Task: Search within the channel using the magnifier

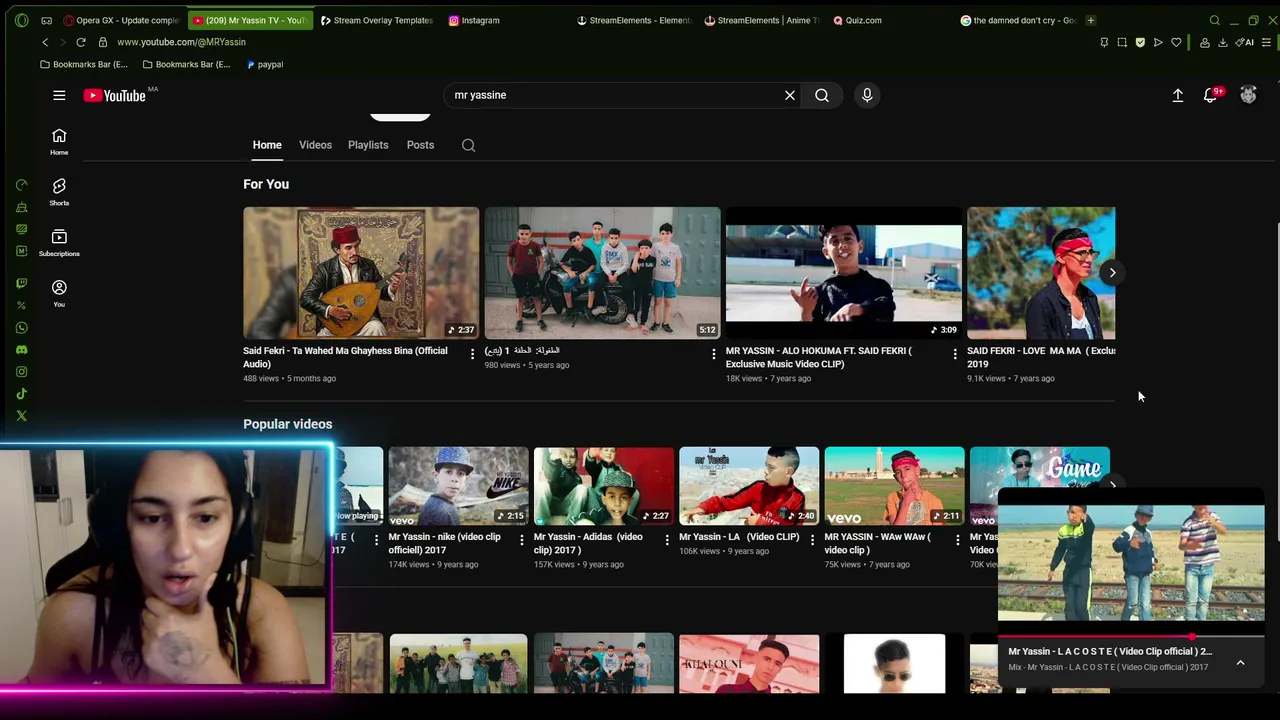Action: click(468, 145)
